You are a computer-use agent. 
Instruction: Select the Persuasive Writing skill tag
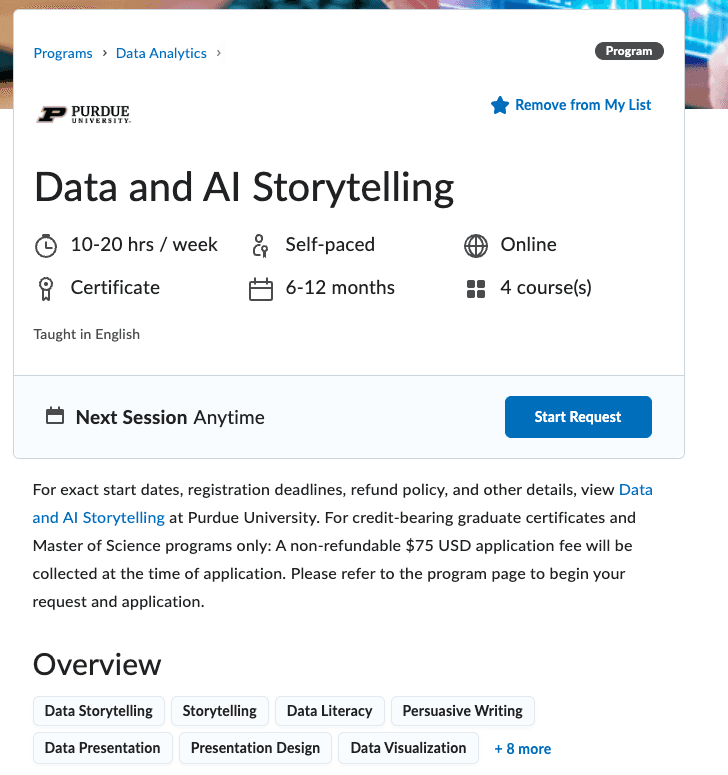click(x=462, y=711)
